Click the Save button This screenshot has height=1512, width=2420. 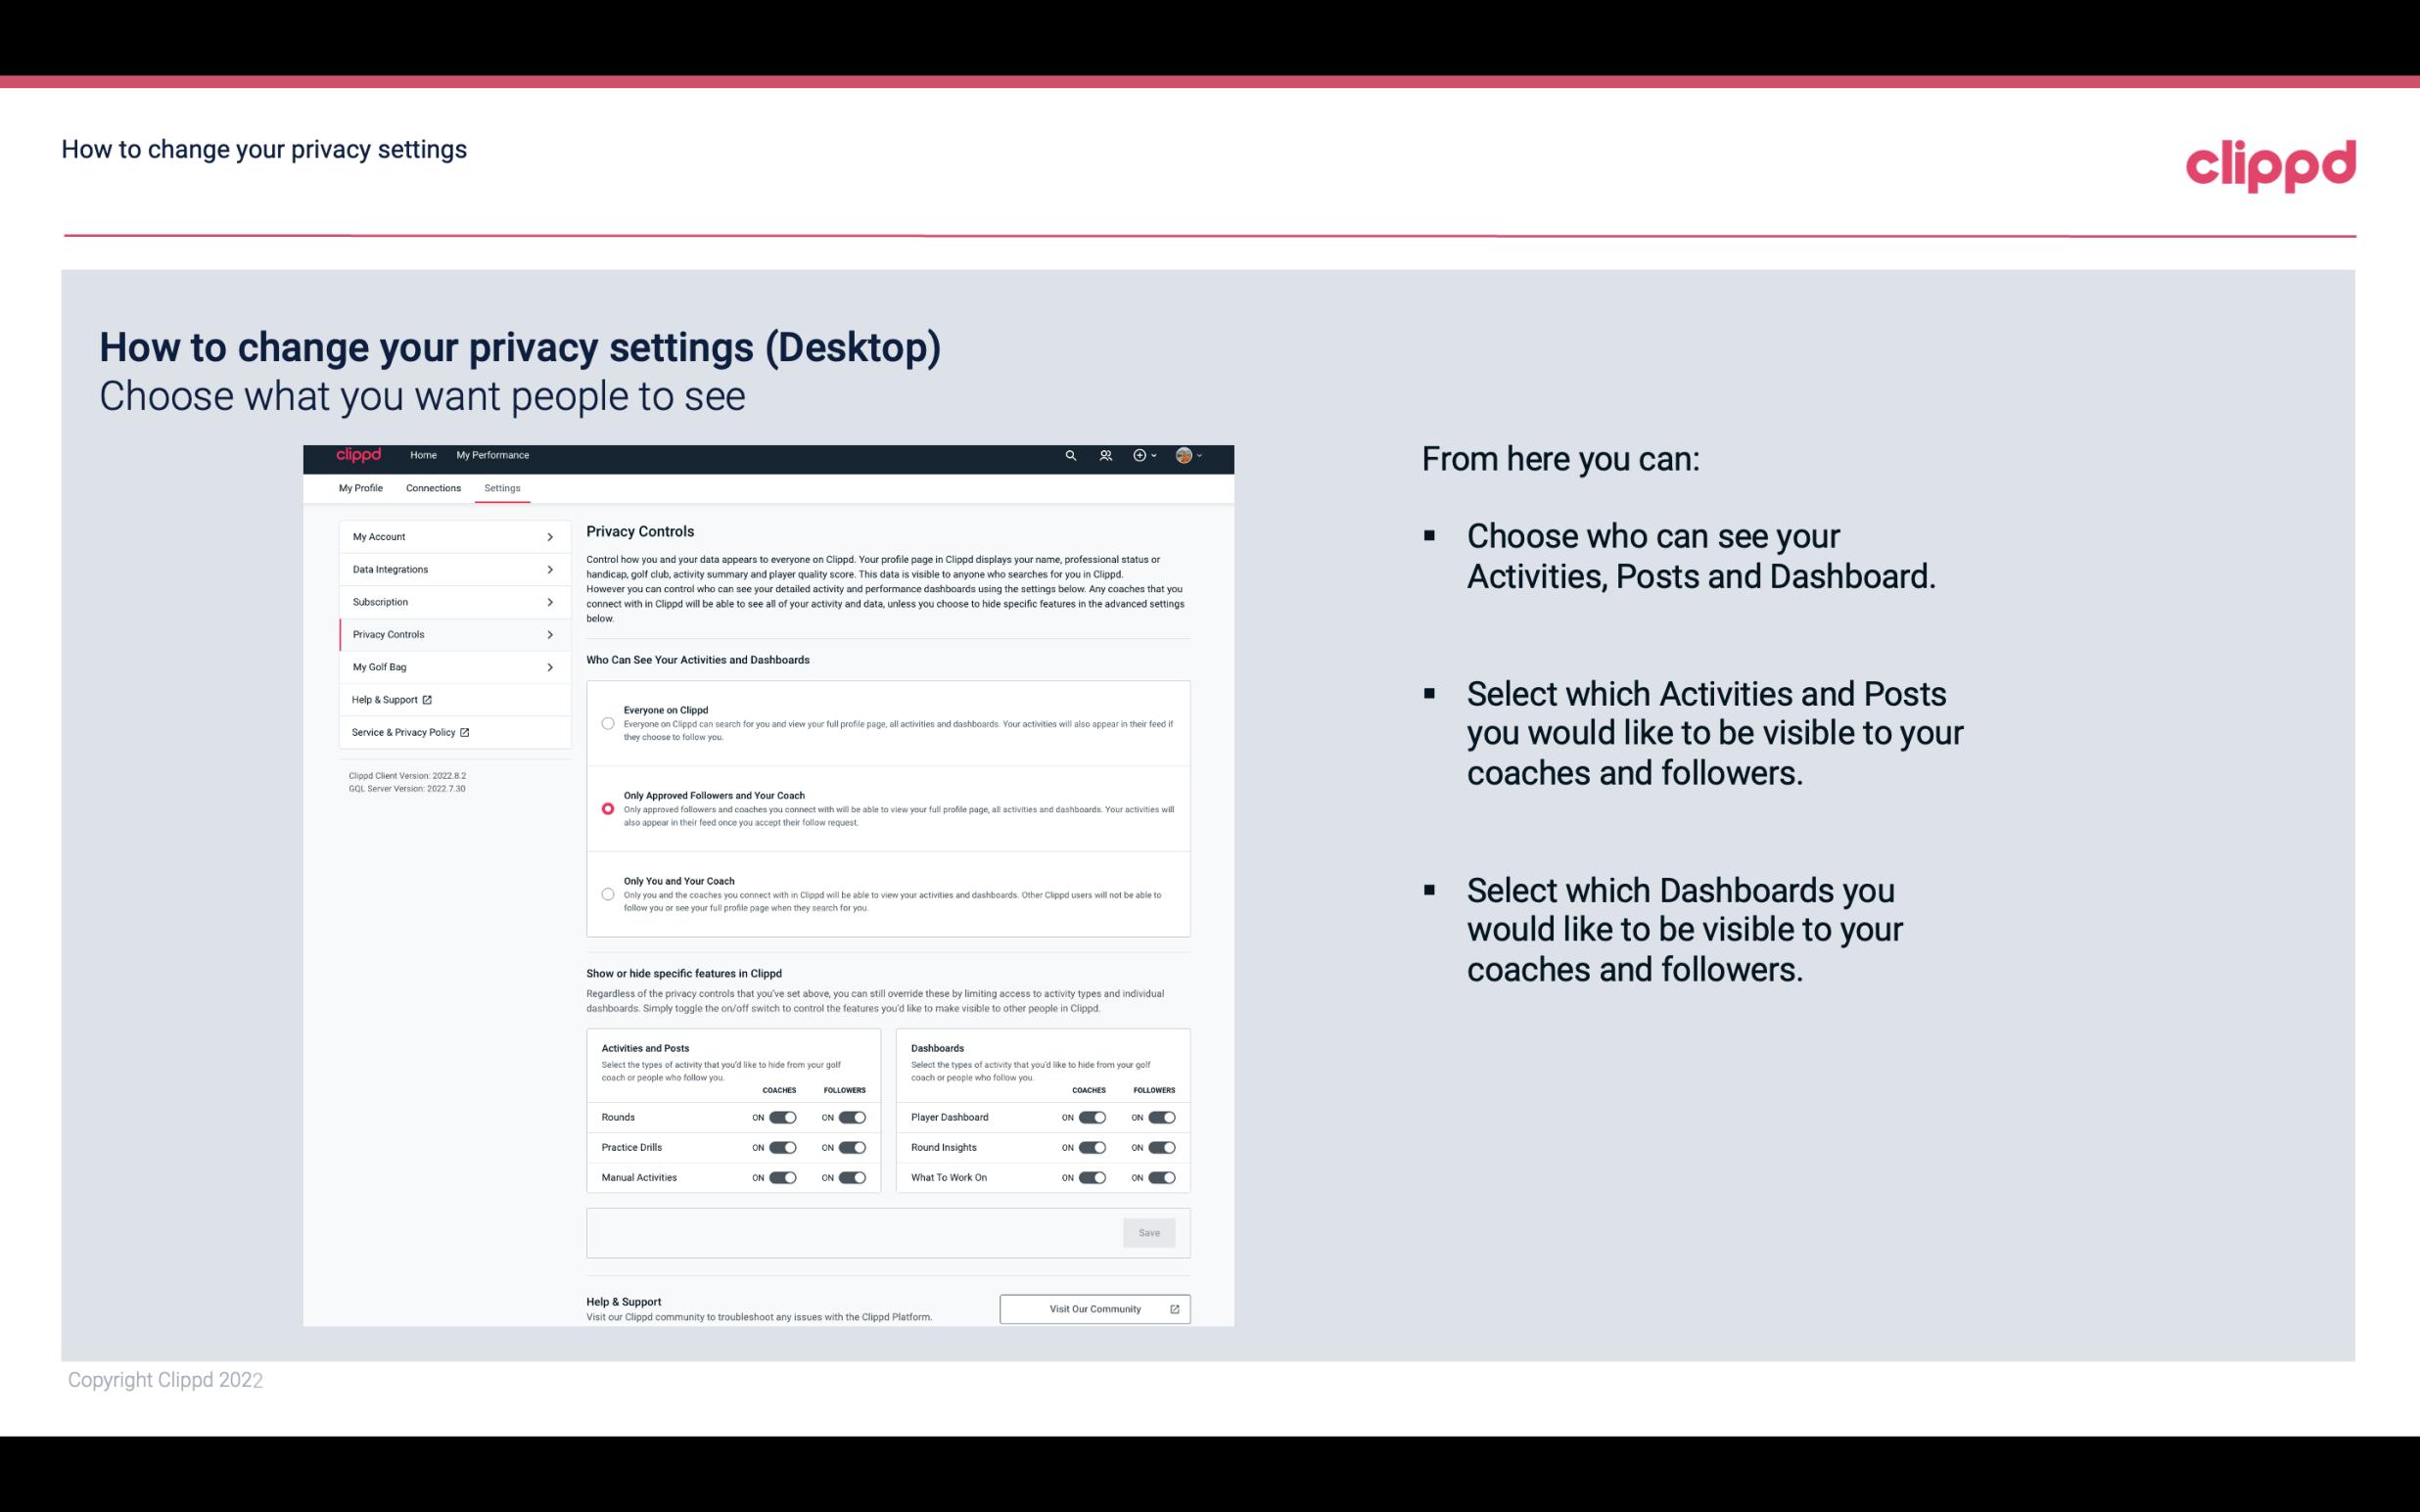pos(1150,1231)
